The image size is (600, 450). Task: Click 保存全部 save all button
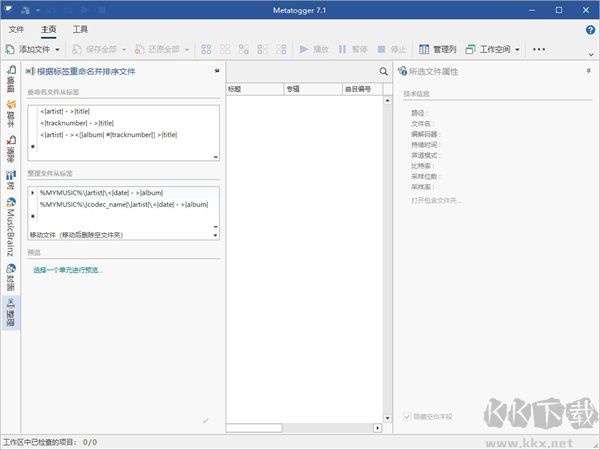click(95, 49)
